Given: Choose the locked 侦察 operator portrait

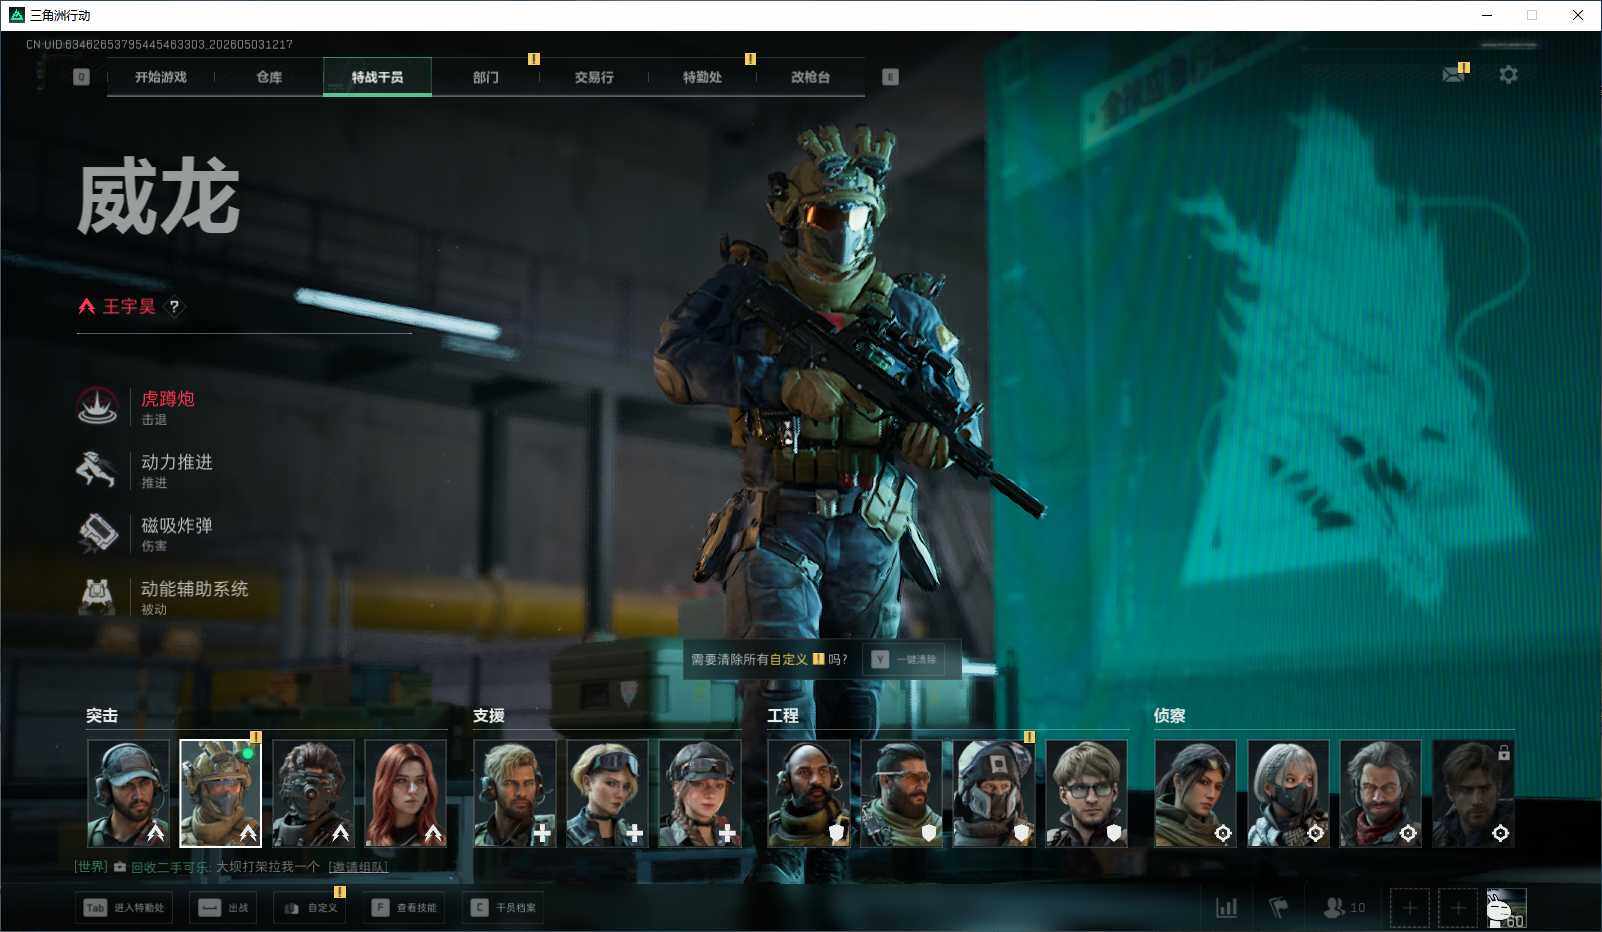Looking at the screenshot, I should click(x=1473, y=793).
